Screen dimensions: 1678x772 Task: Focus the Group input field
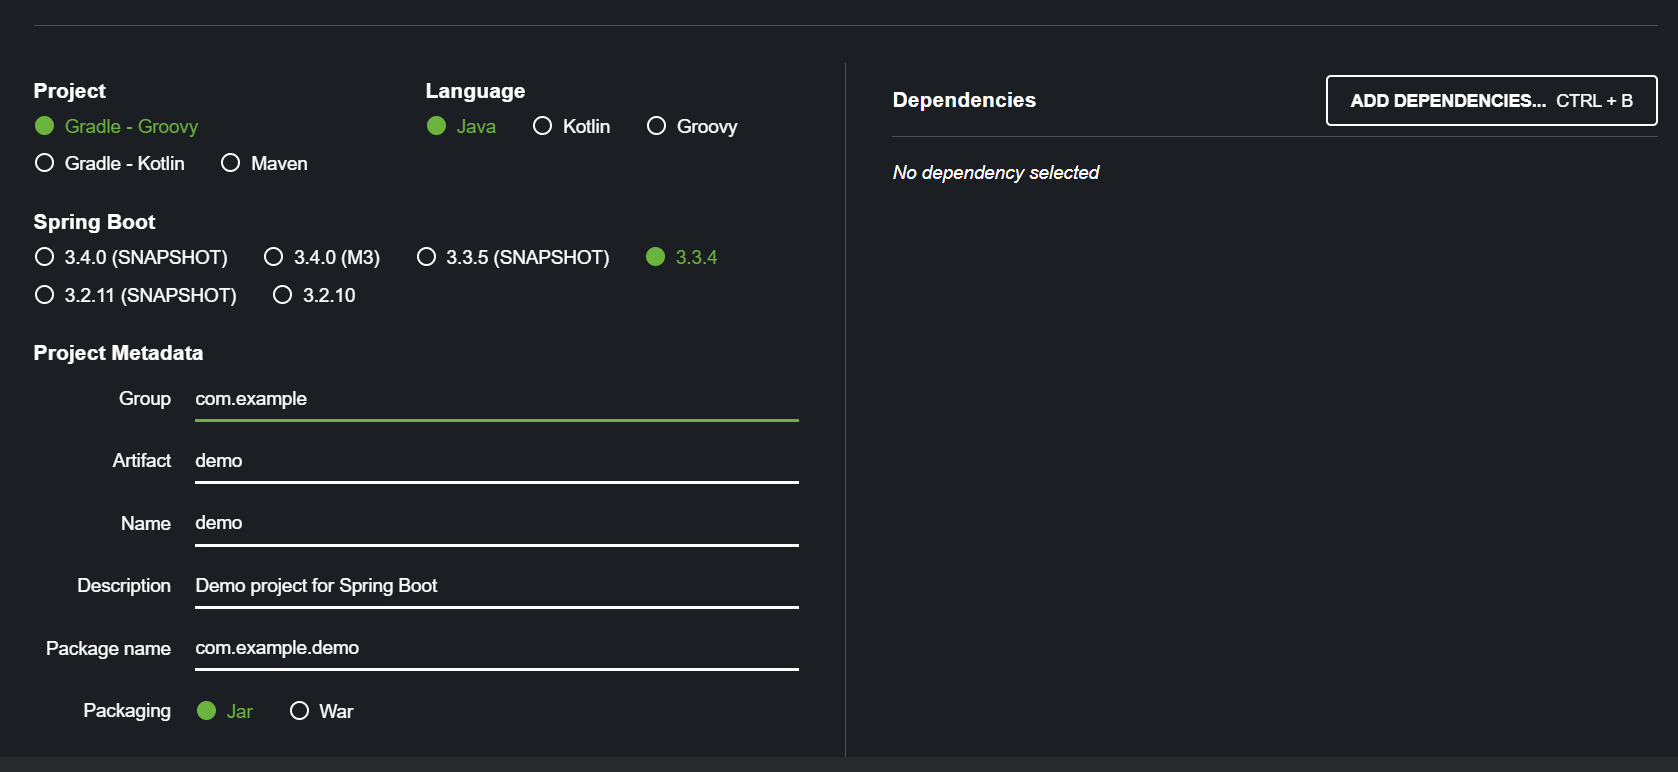click(497, 399)
